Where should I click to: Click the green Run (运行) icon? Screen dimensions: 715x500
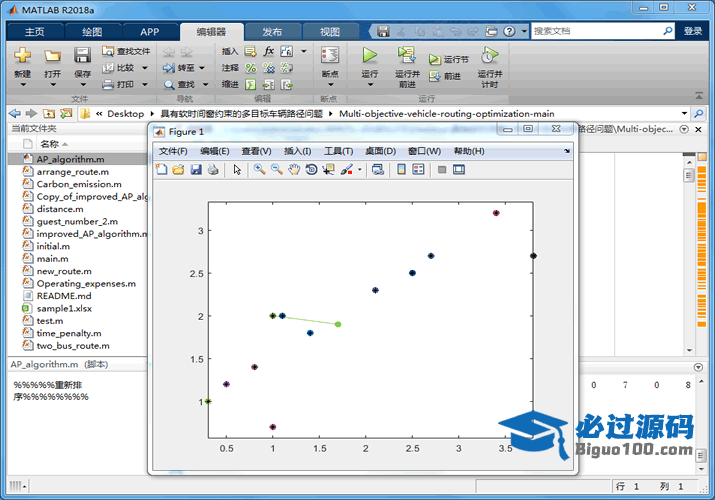(x=369, y=57)
